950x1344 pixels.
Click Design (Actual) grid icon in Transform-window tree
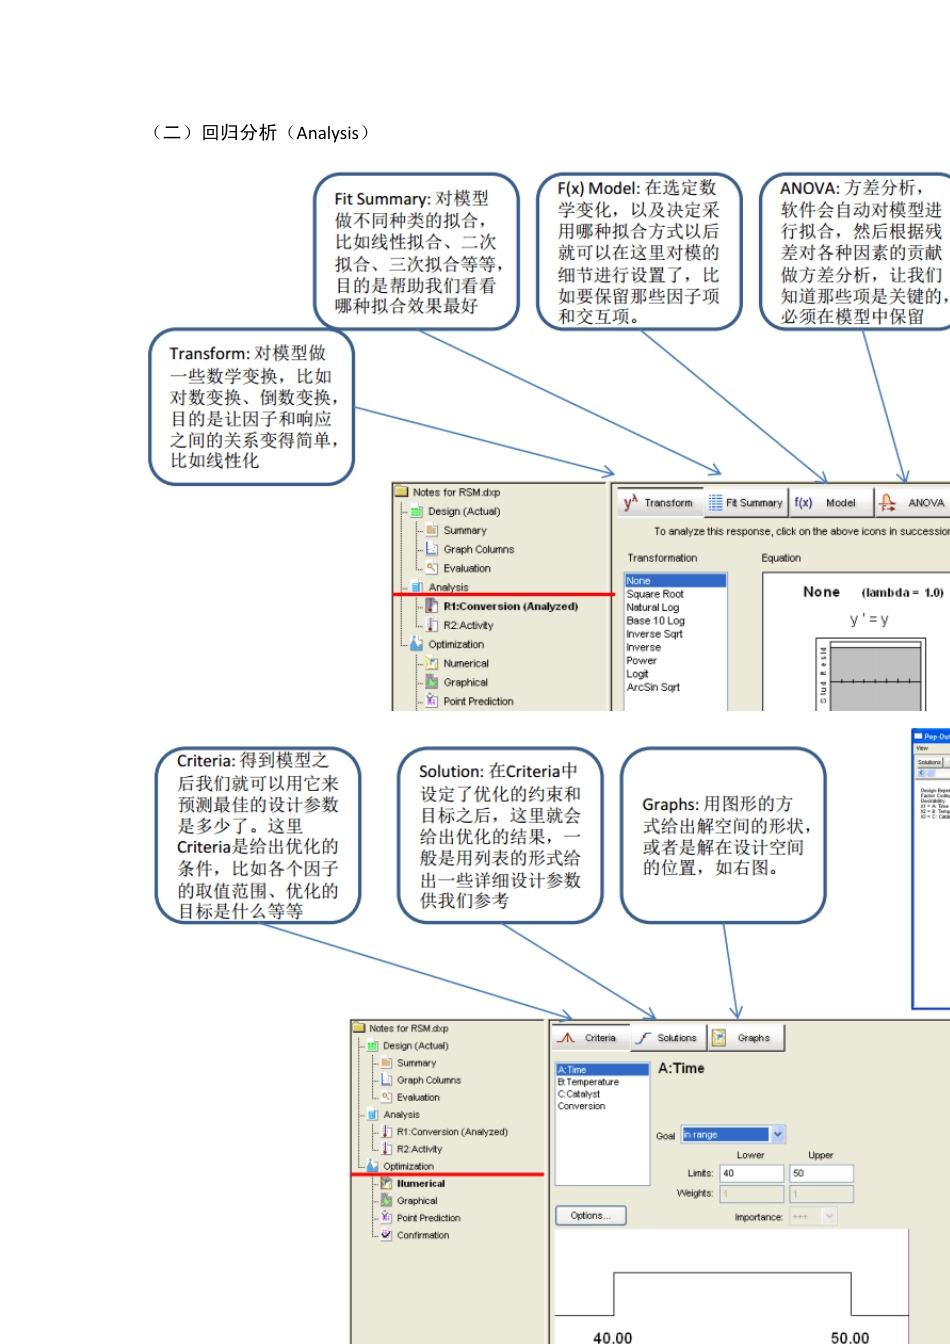(417, 511)
